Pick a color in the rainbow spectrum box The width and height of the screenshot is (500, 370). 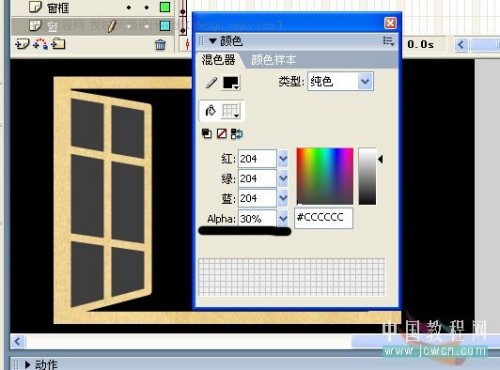tap(325, 176)
